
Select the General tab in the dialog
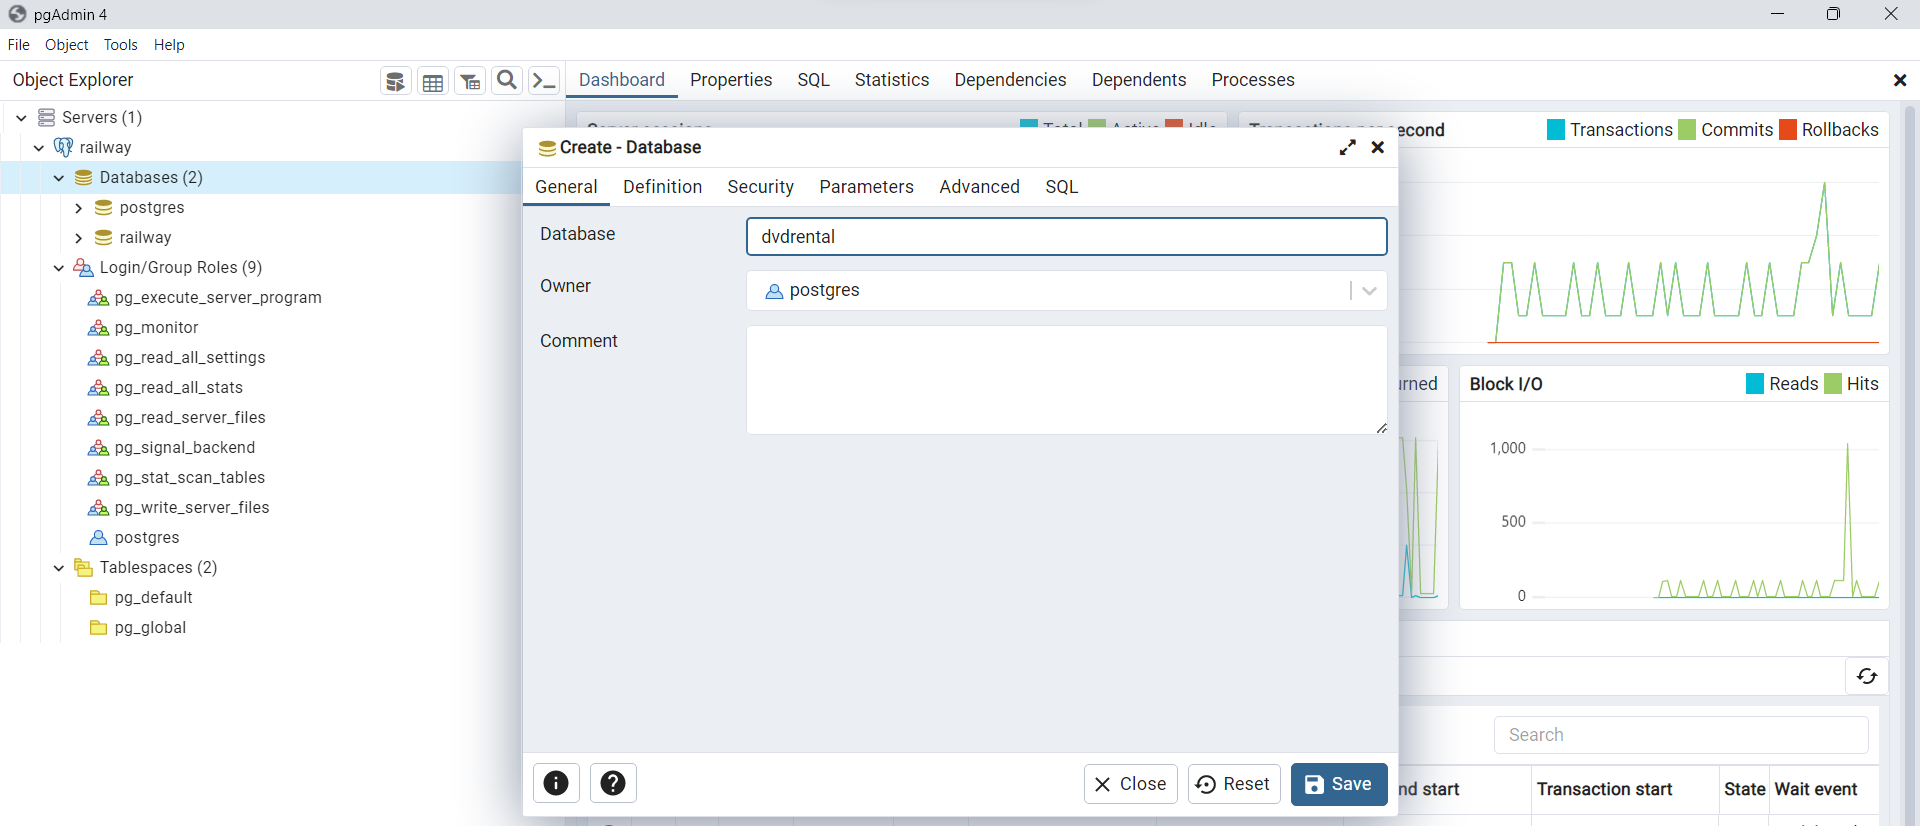coord(566,187)
